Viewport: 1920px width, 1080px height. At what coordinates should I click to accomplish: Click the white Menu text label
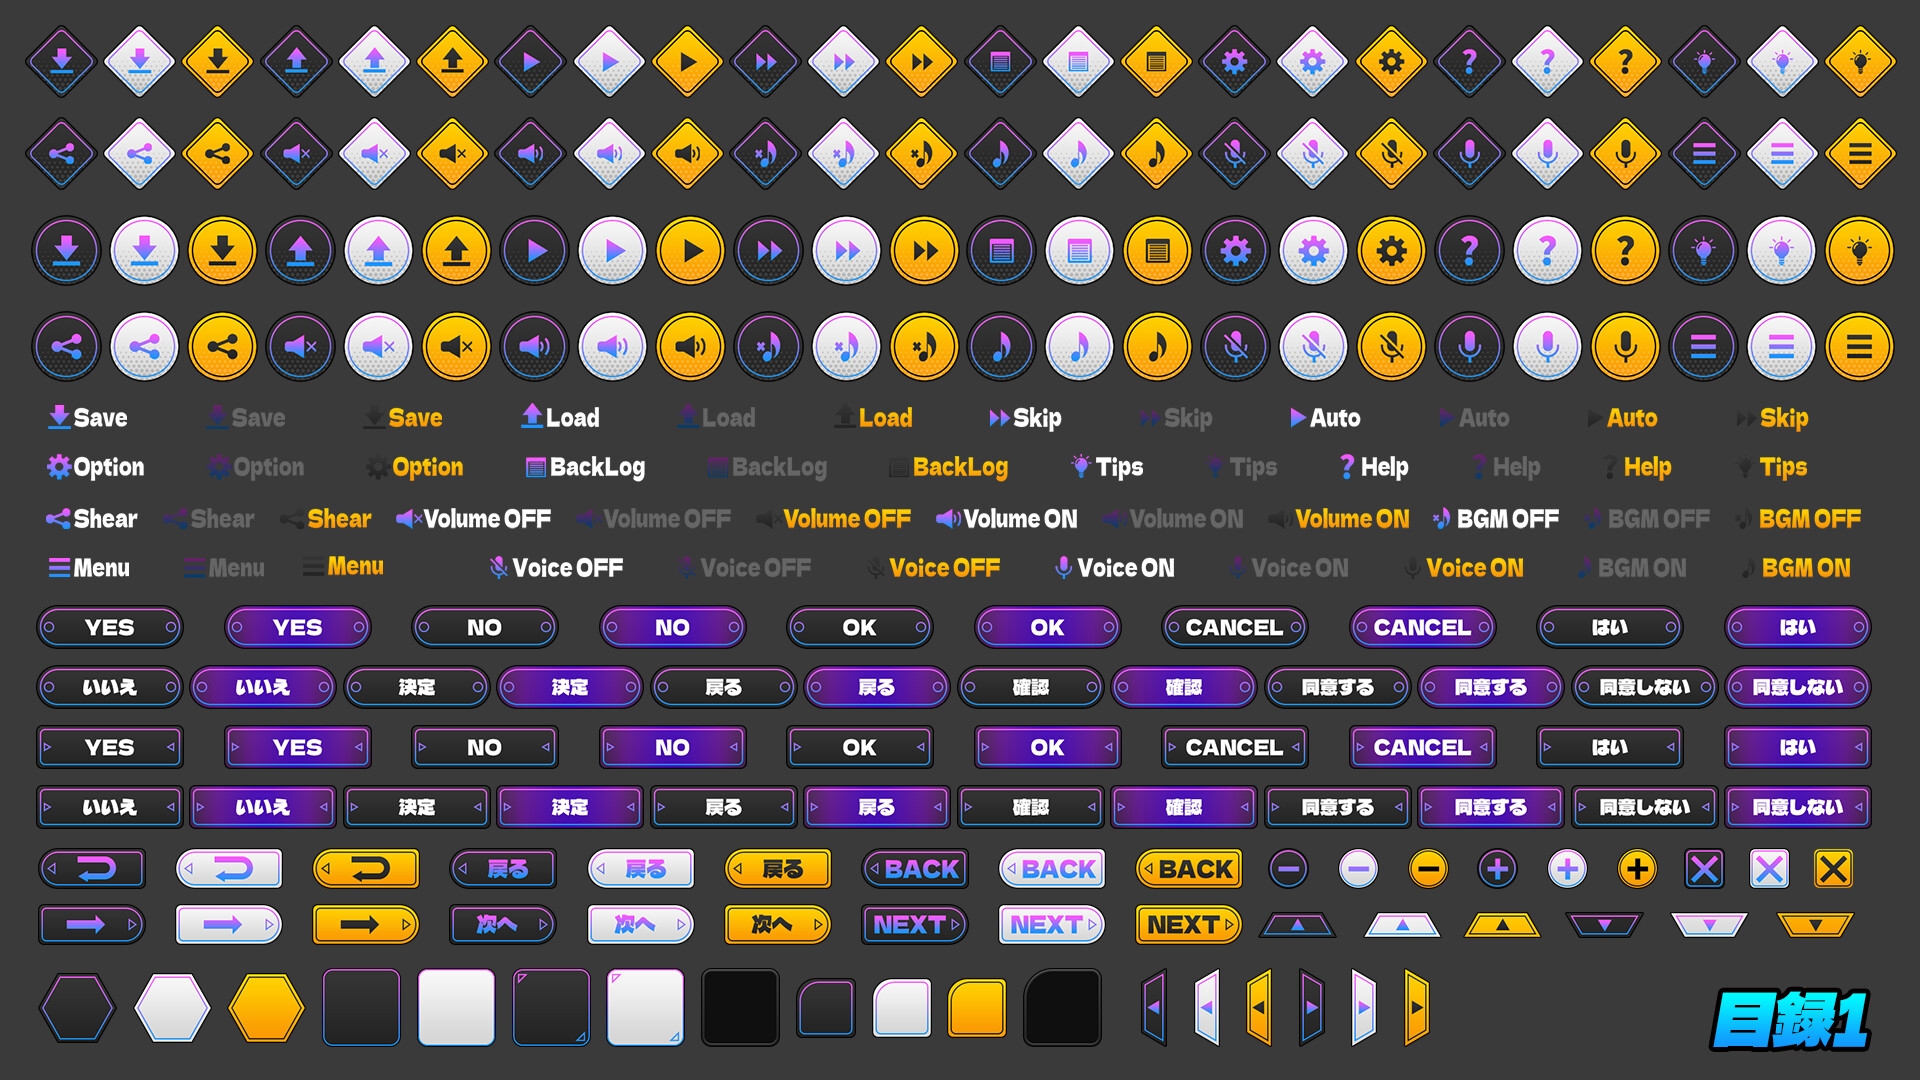coord(89,568)
